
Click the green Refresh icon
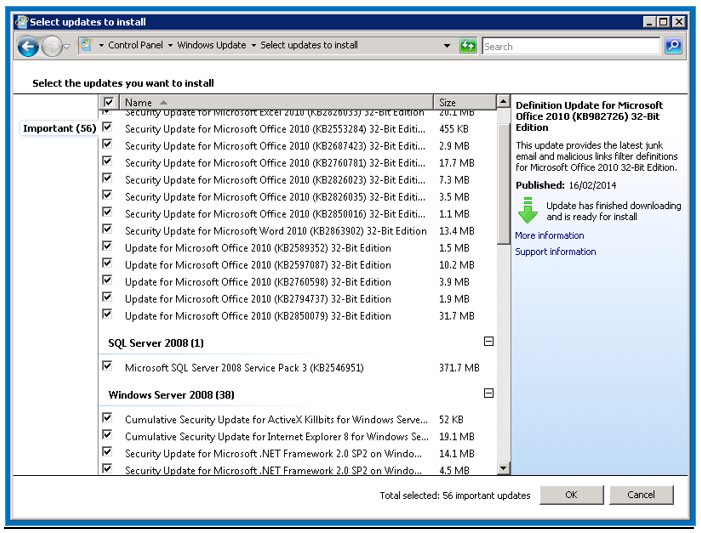(x=468, y=46)
